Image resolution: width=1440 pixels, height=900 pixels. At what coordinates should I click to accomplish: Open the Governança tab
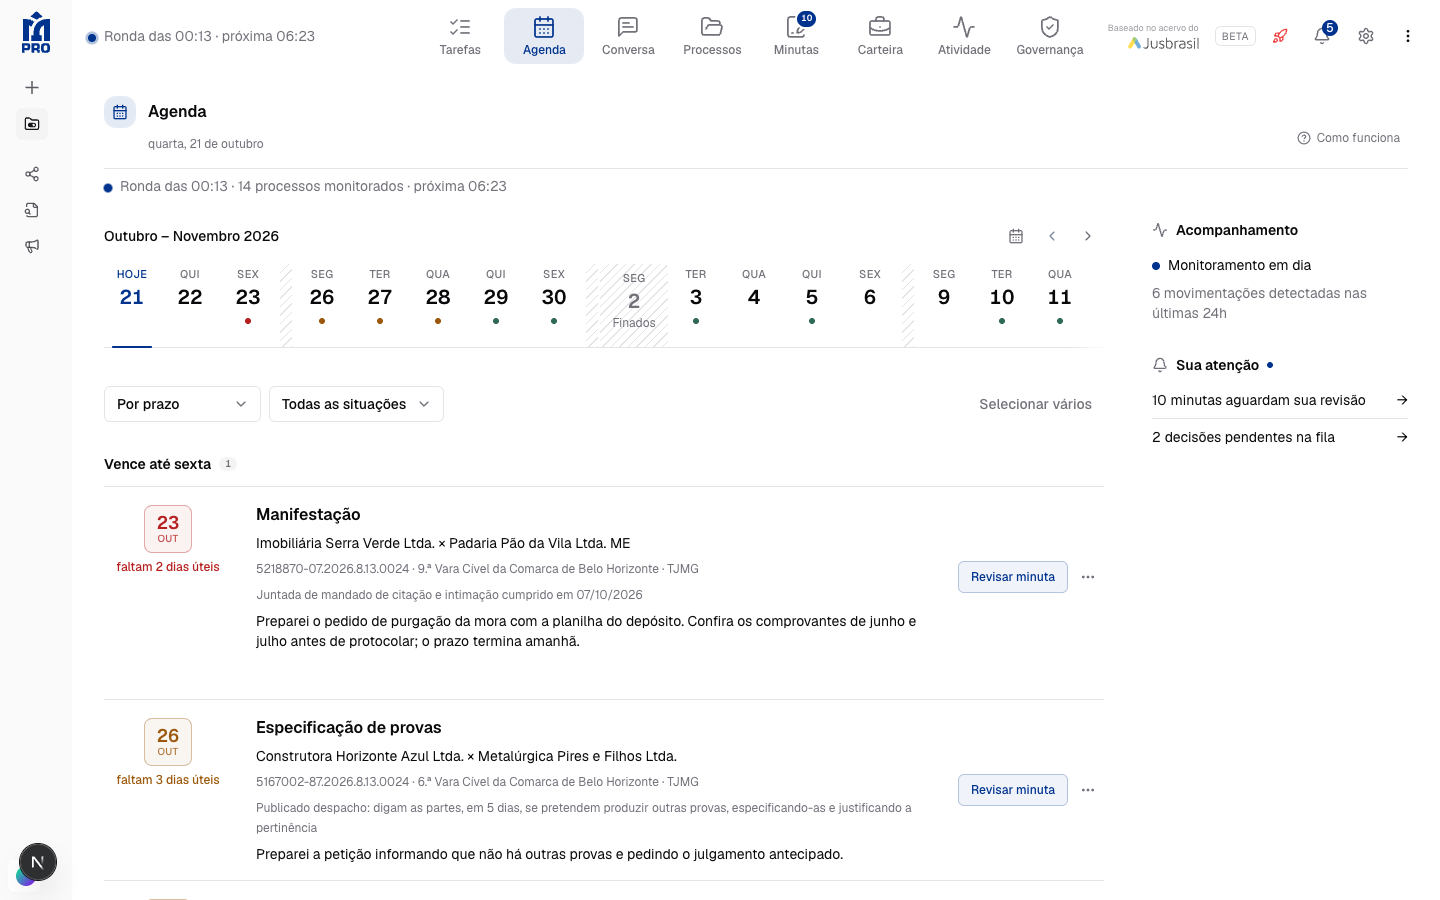1050,36
